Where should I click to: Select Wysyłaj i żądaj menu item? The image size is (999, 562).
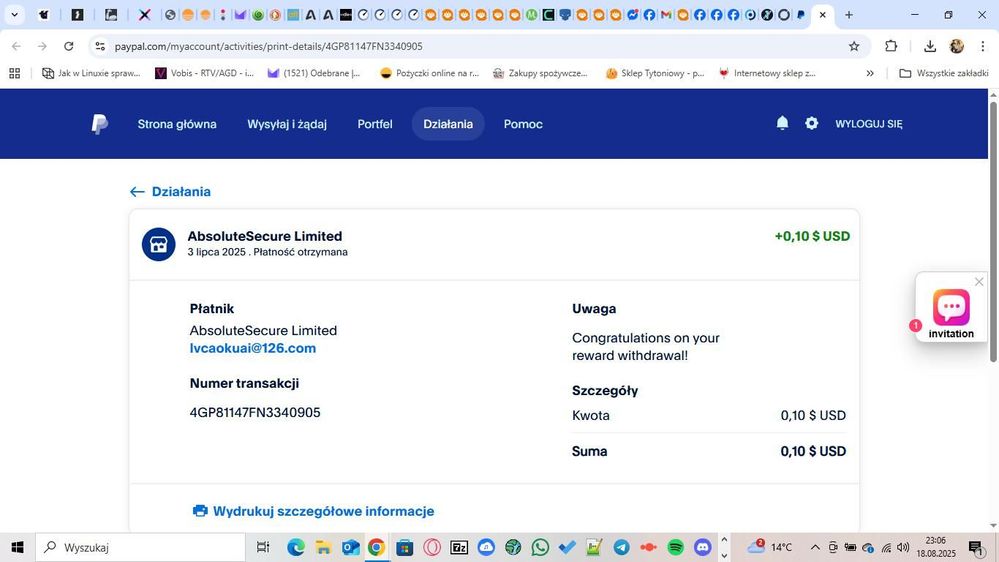pos(287,124)
